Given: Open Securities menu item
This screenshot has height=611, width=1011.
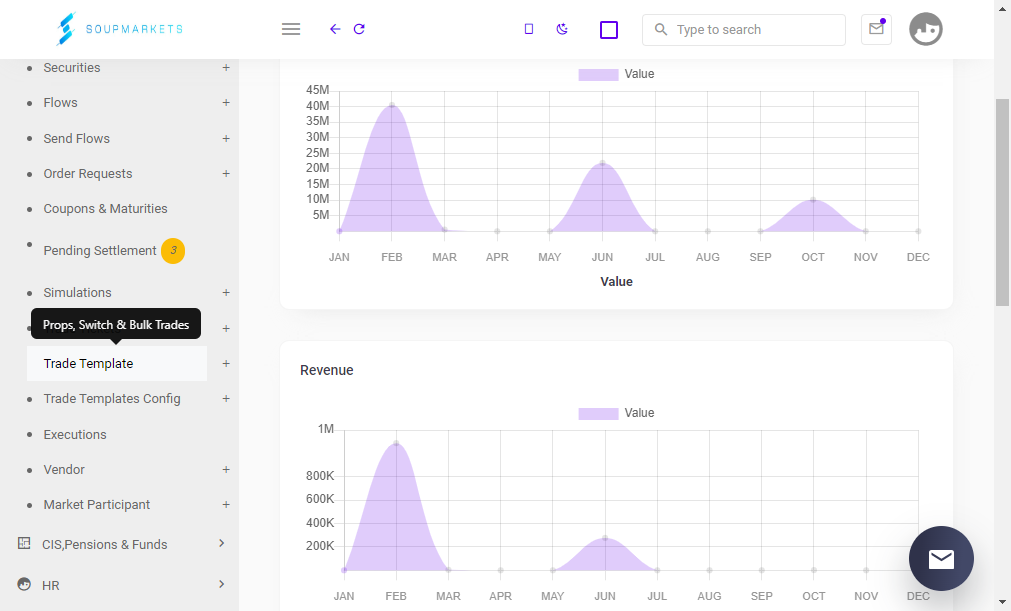Looking at the screenshot, I should (72, 68).
